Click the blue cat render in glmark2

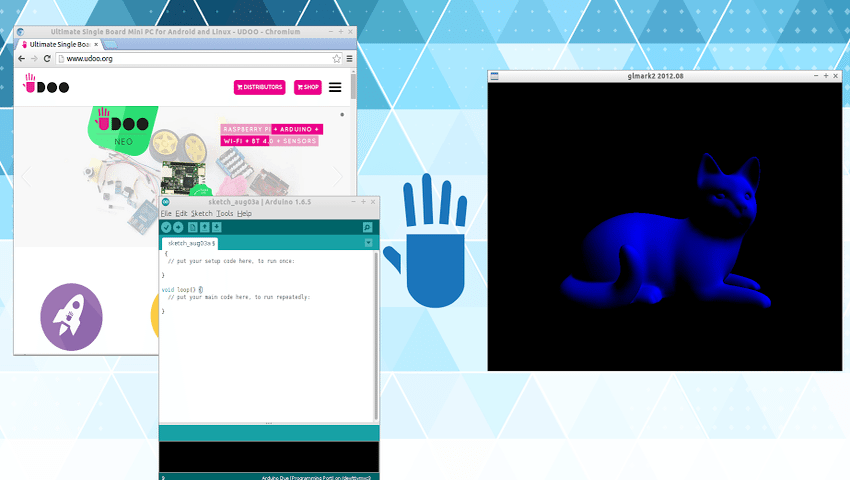pyautogui.click(x=667, y=233)
